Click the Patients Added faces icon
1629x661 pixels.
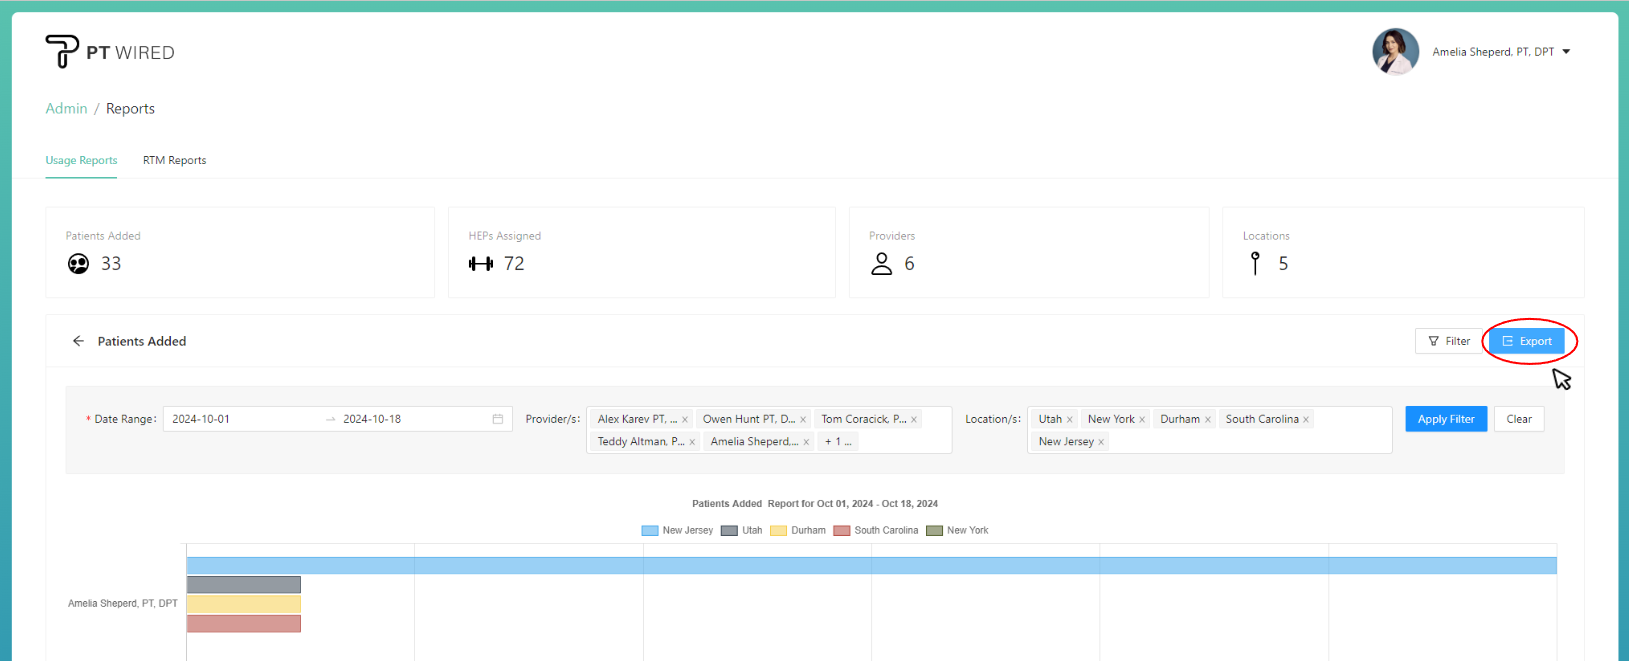pos(78,264)
